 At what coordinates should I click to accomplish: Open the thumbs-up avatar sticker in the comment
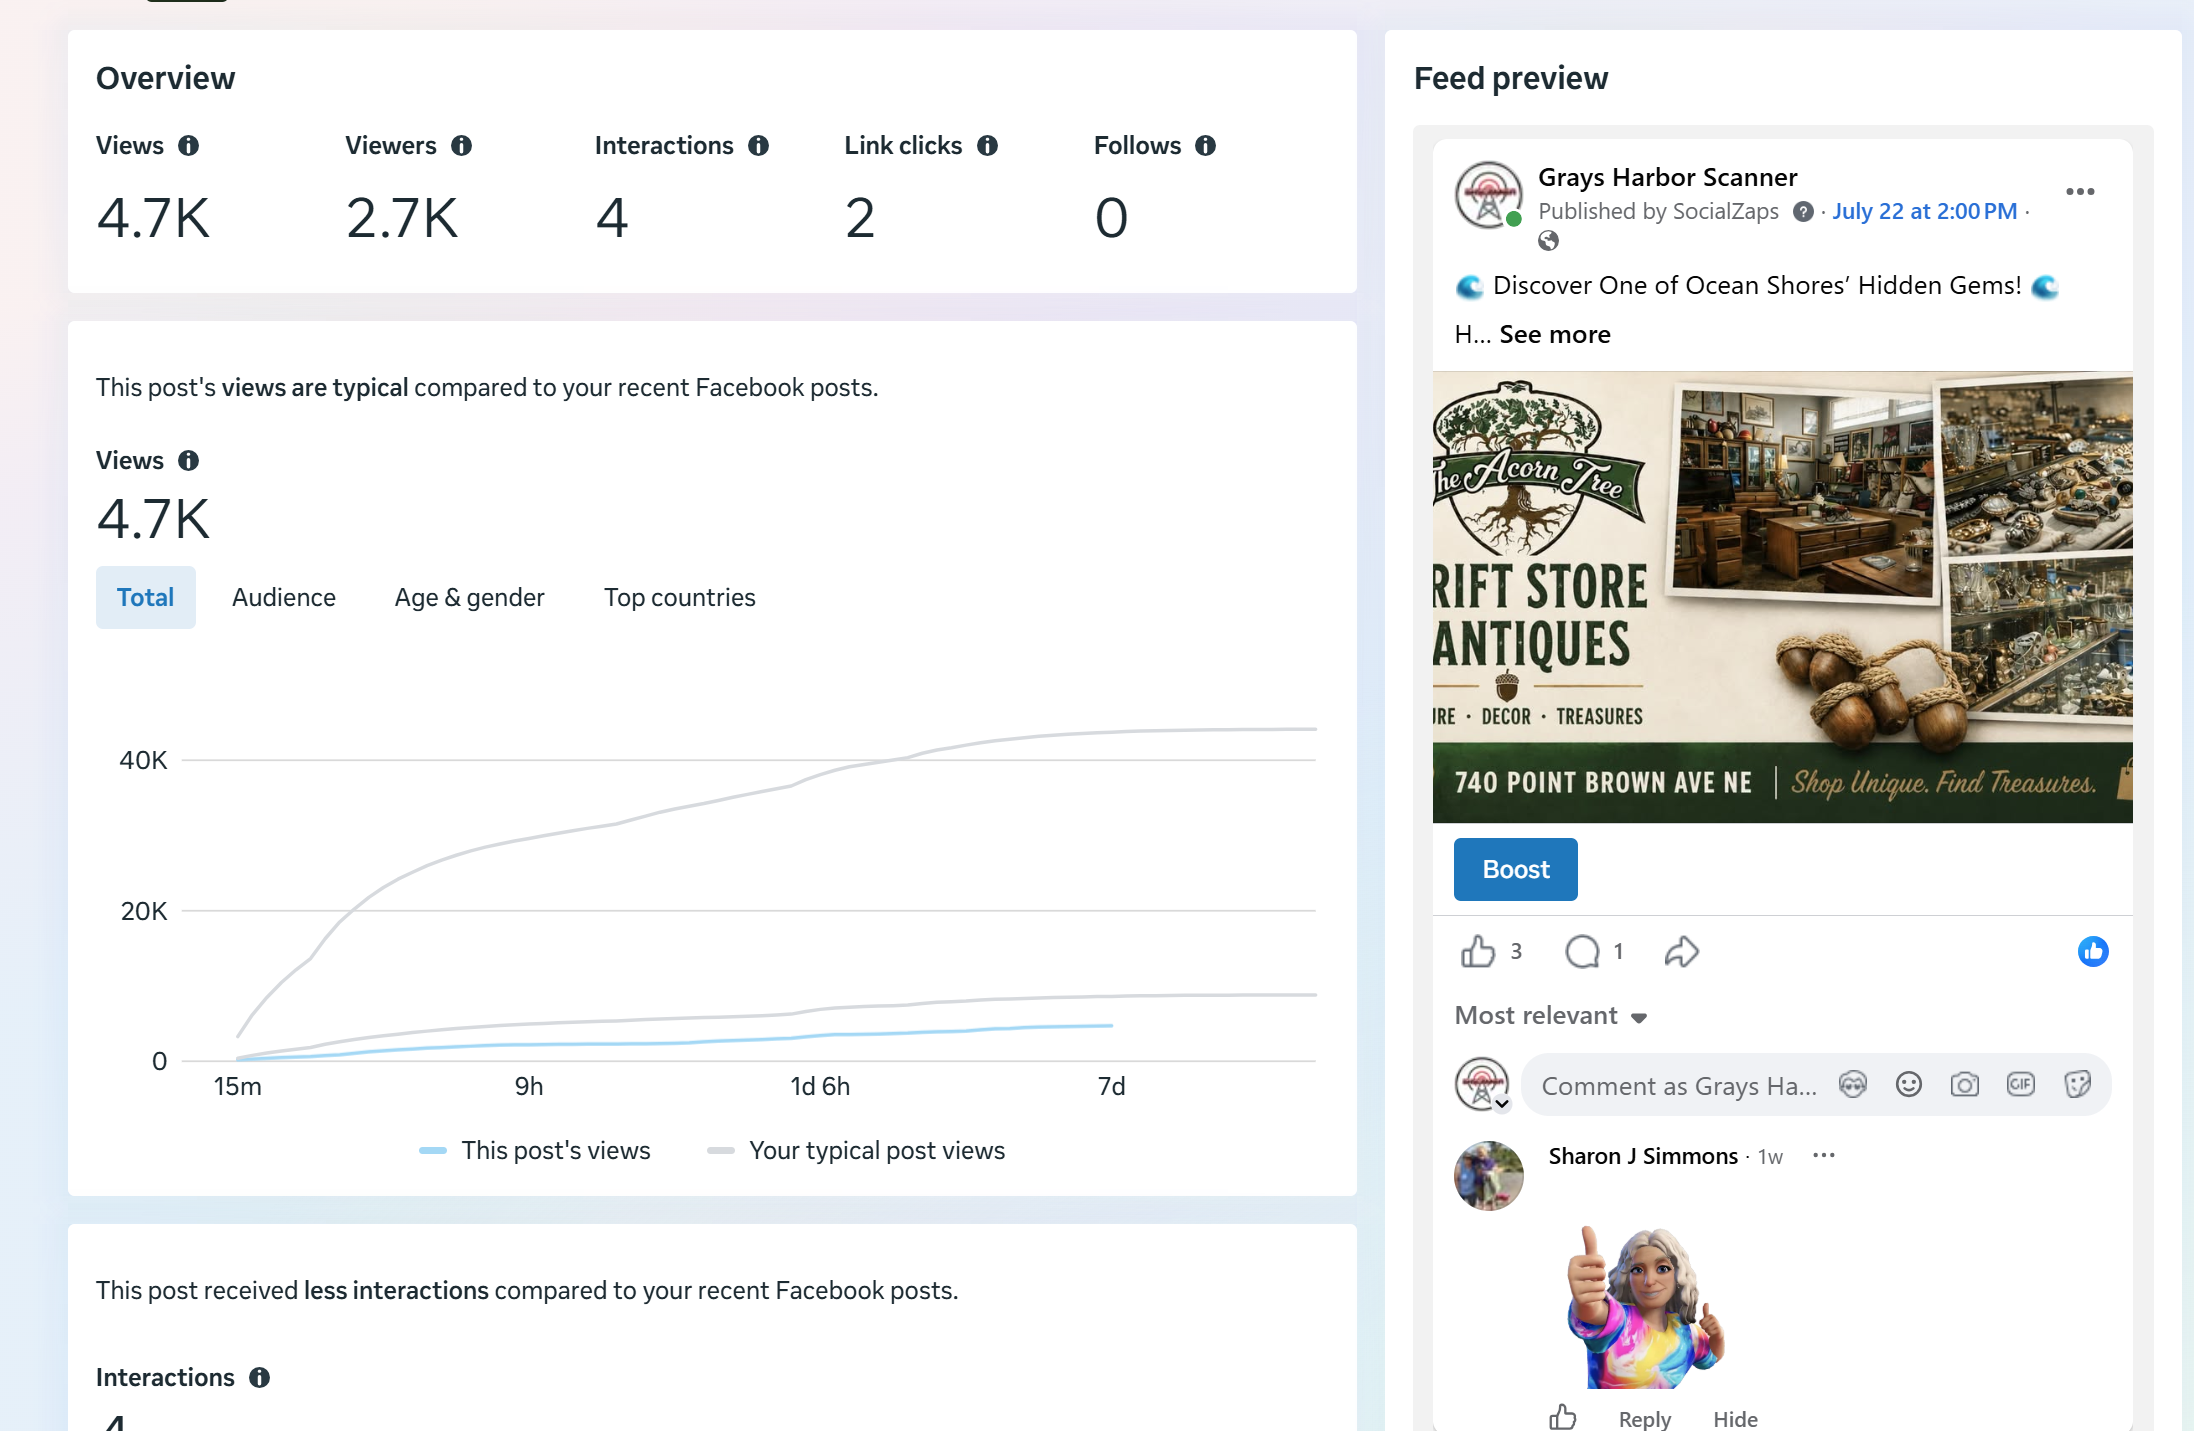click(1646, 1306)
